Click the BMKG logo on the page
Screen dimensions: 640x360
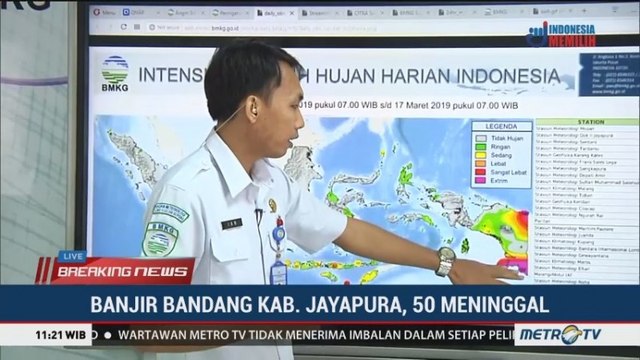pyautogui.click(x=115, y=73)
